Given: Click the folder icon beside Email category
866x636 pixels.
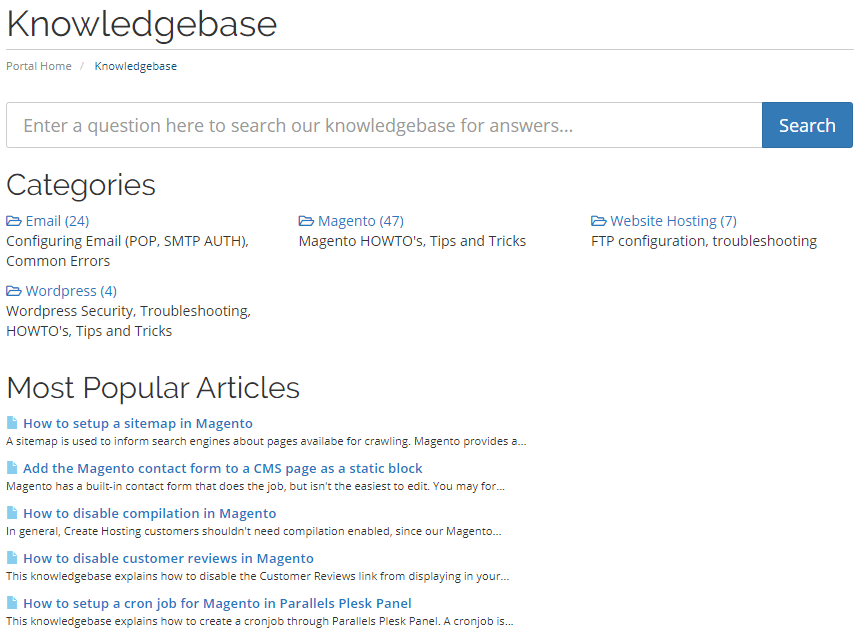Looking at the screenshot, I should click(x=14, y=221).
